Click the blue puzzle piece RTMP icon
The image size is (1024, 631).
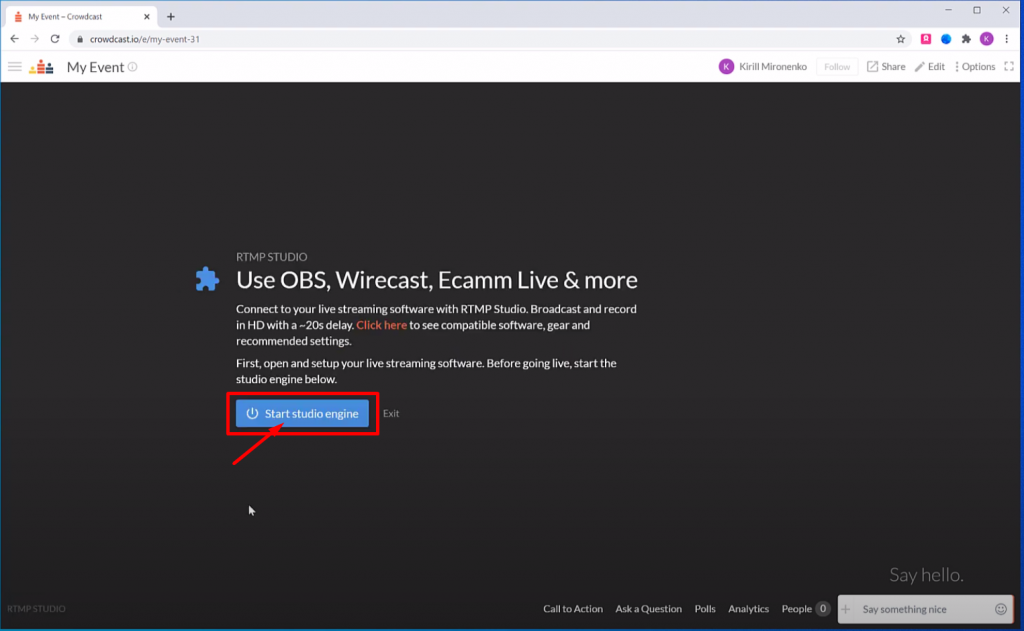coord(207,279)
